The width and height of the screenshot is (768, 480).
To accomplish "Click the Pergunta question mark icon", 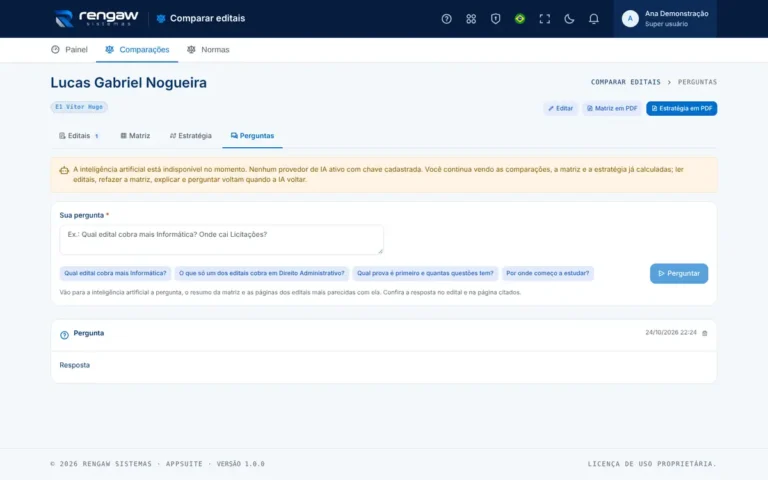I will pos(64,335).
